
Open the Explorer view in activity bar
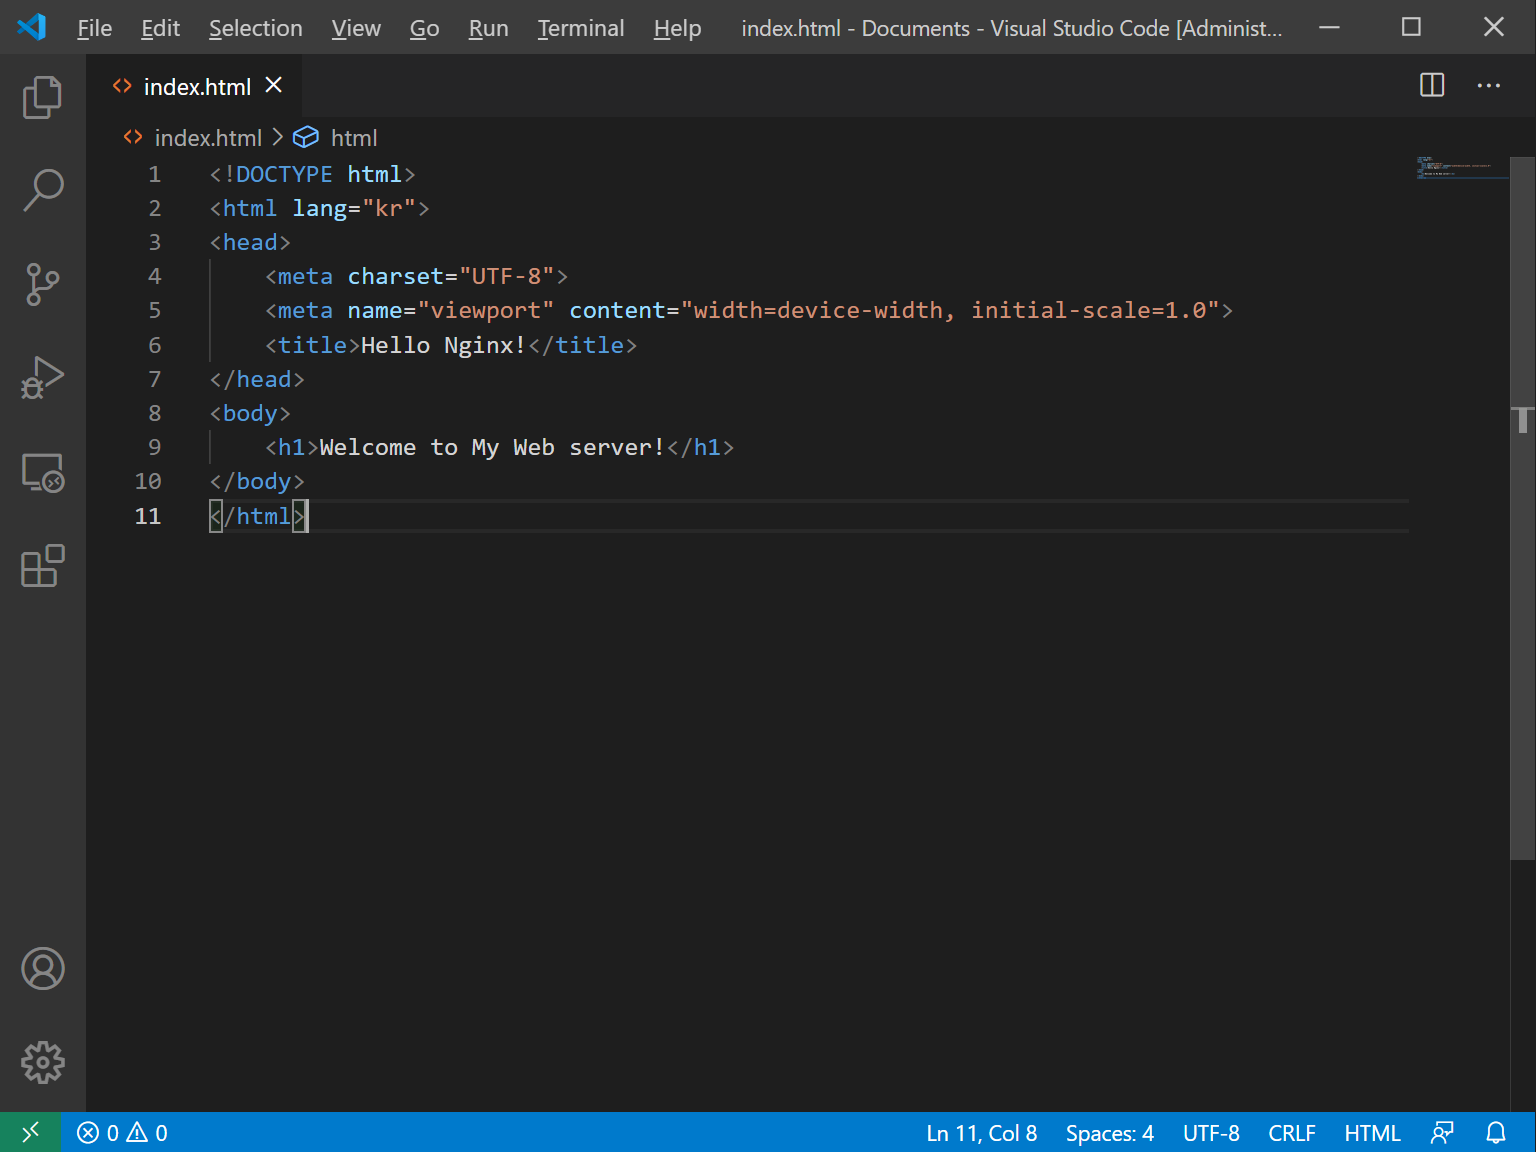pos(42,97)
